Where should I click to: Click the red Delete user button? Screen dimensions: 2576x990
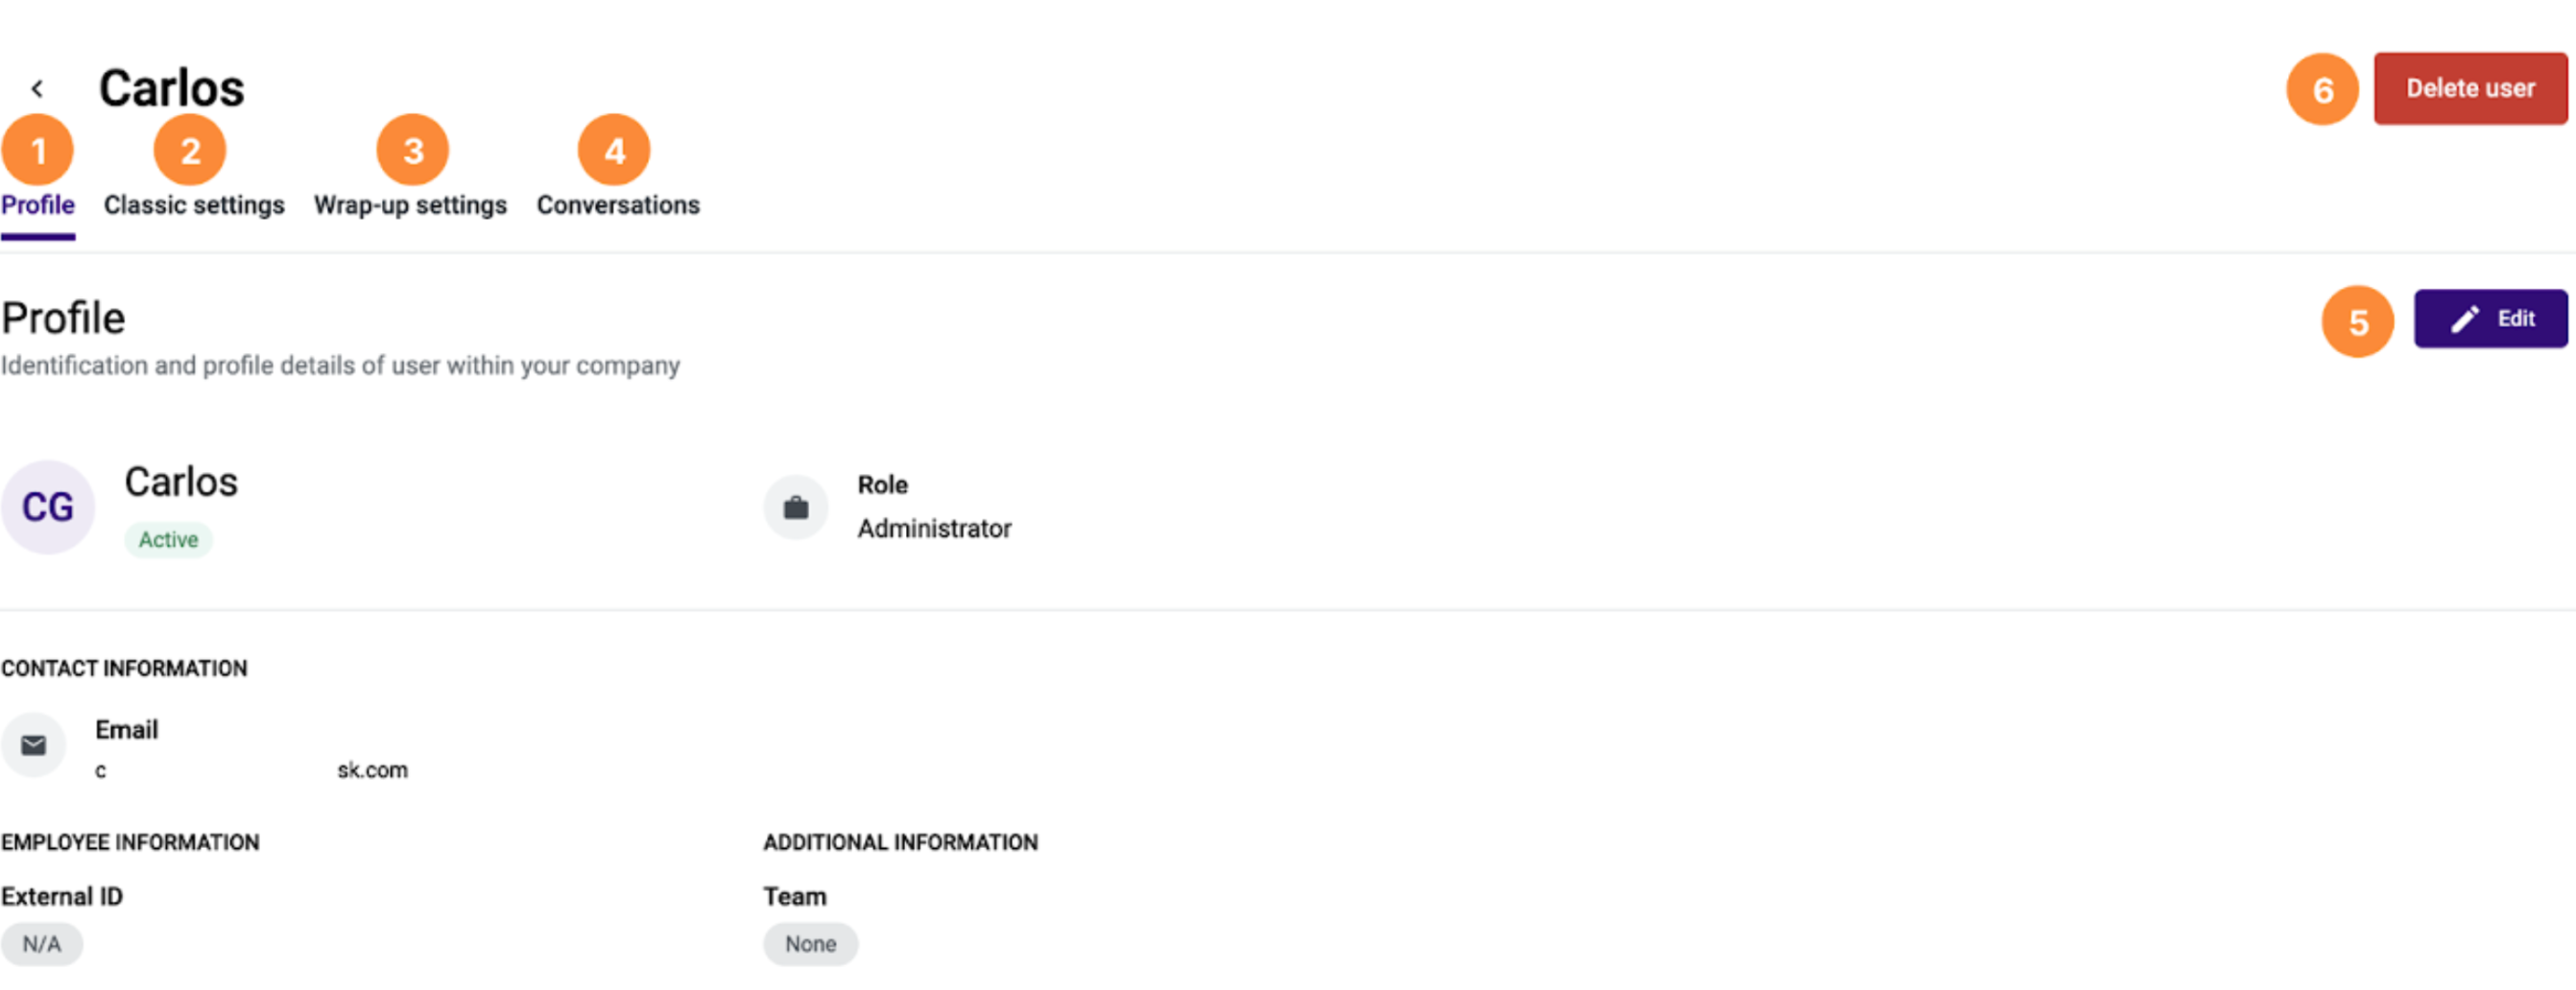click(2470, 89)
